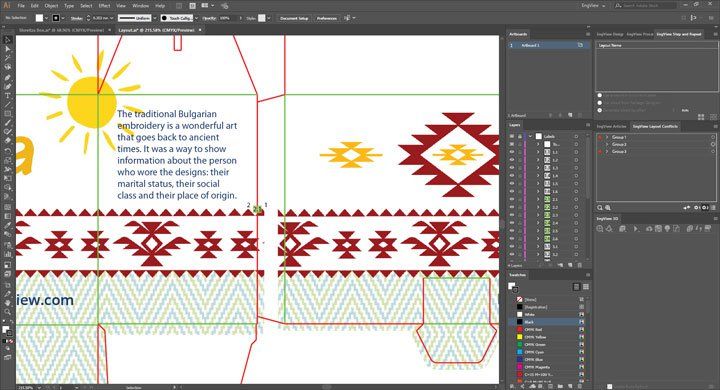Expand layer 2.1 in Layers panel
The height and width of the screenshot is (390, 720).
(538, 199)
